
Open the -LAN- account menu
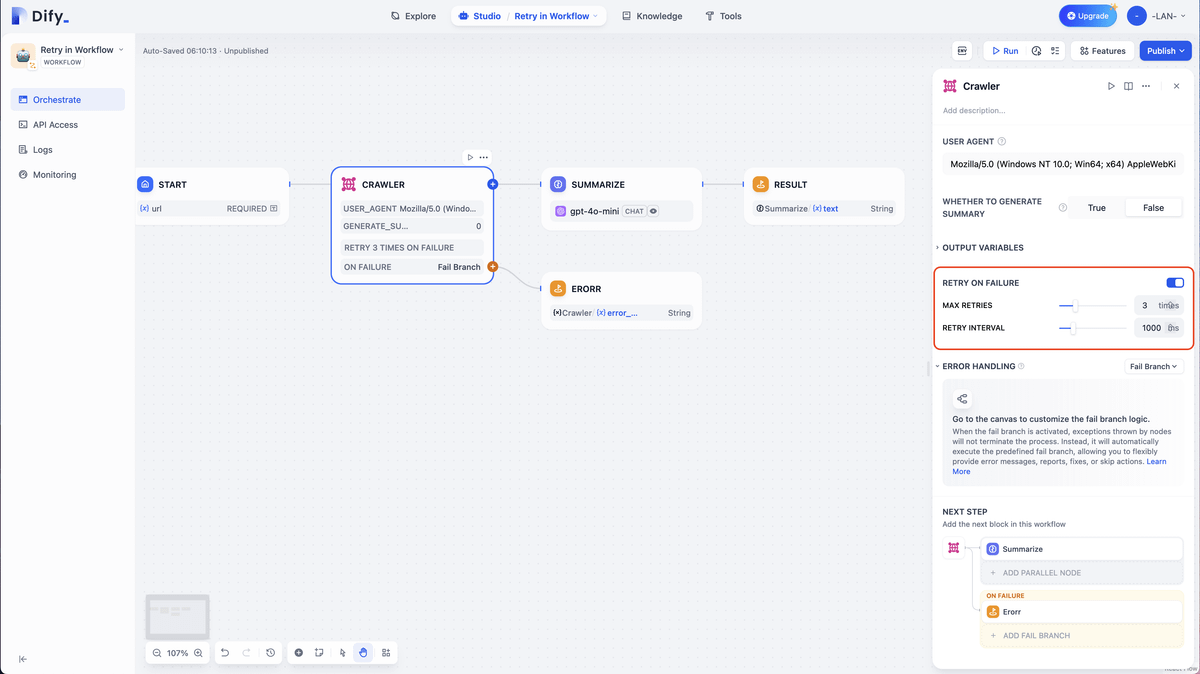pos(1158,16)
